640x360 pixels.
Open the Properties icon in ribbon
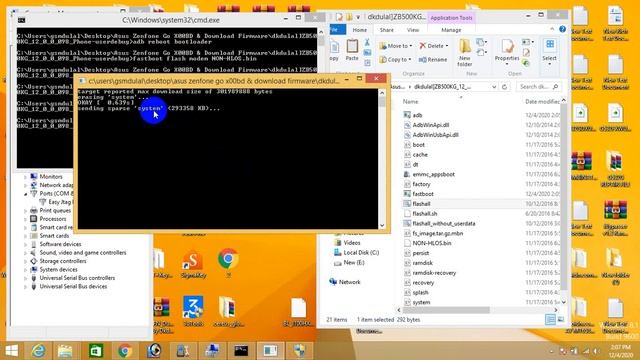507,51
